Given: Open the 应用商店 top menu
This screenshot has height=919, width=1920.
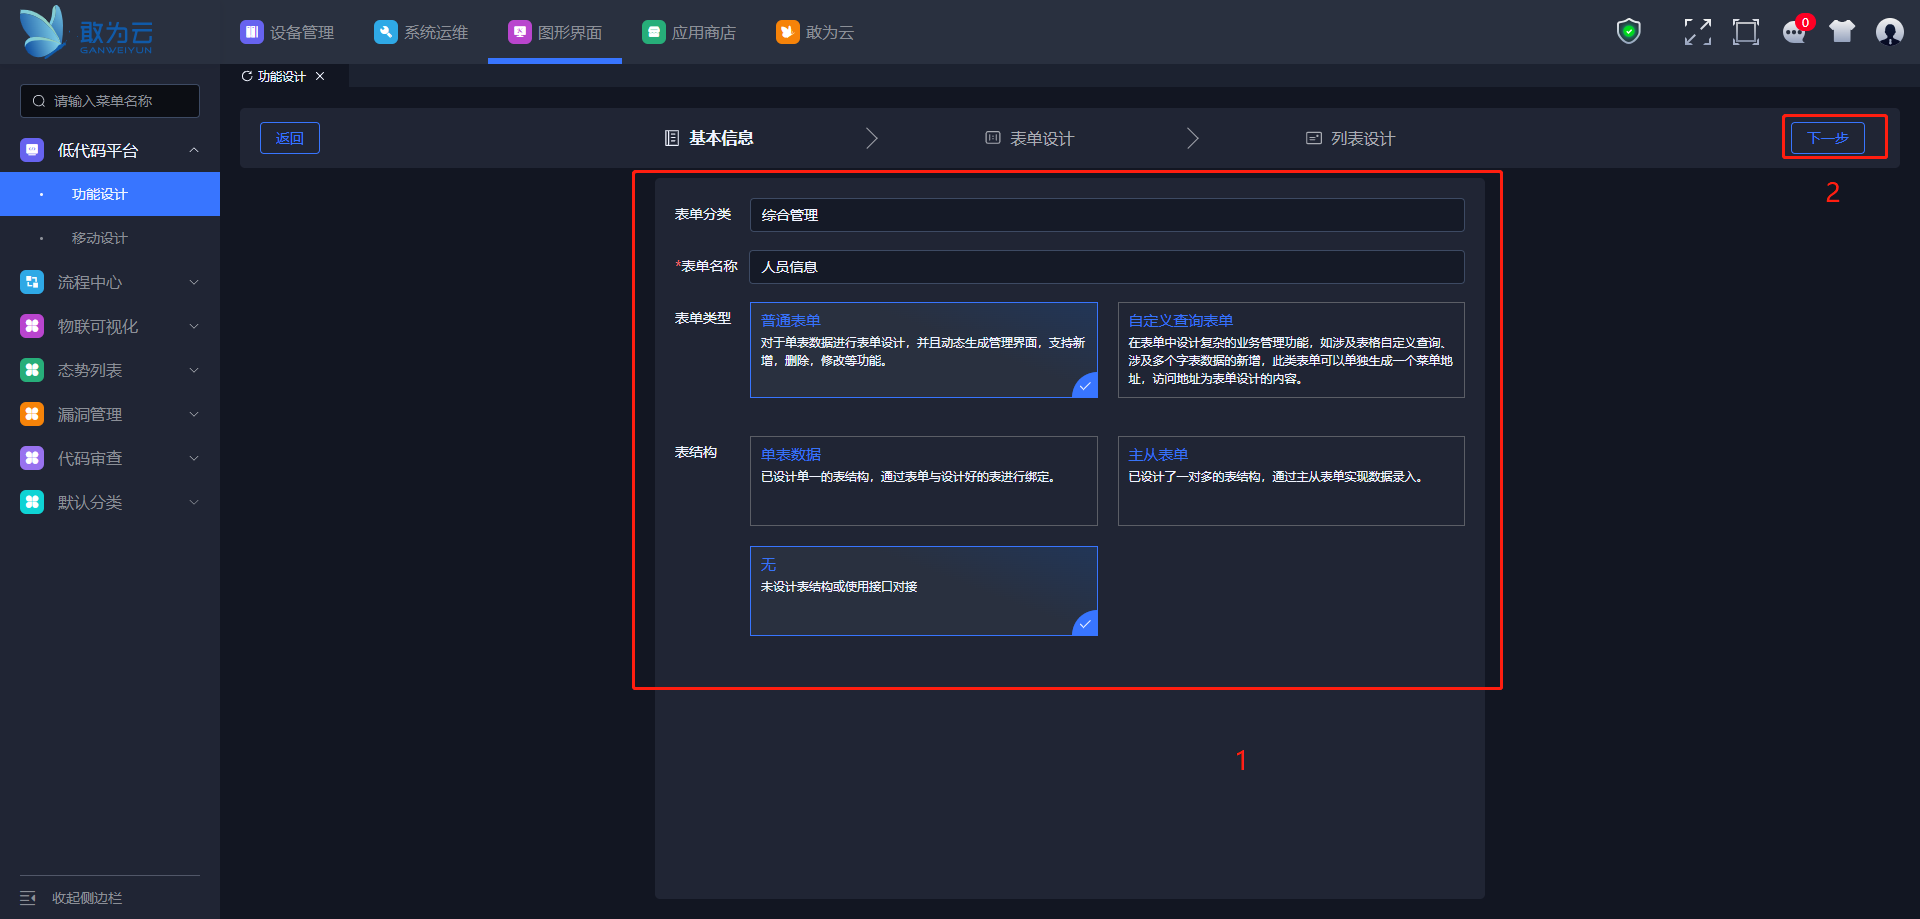Looking at the screenshot, I should pyautogui.click(x=689, y=32).
